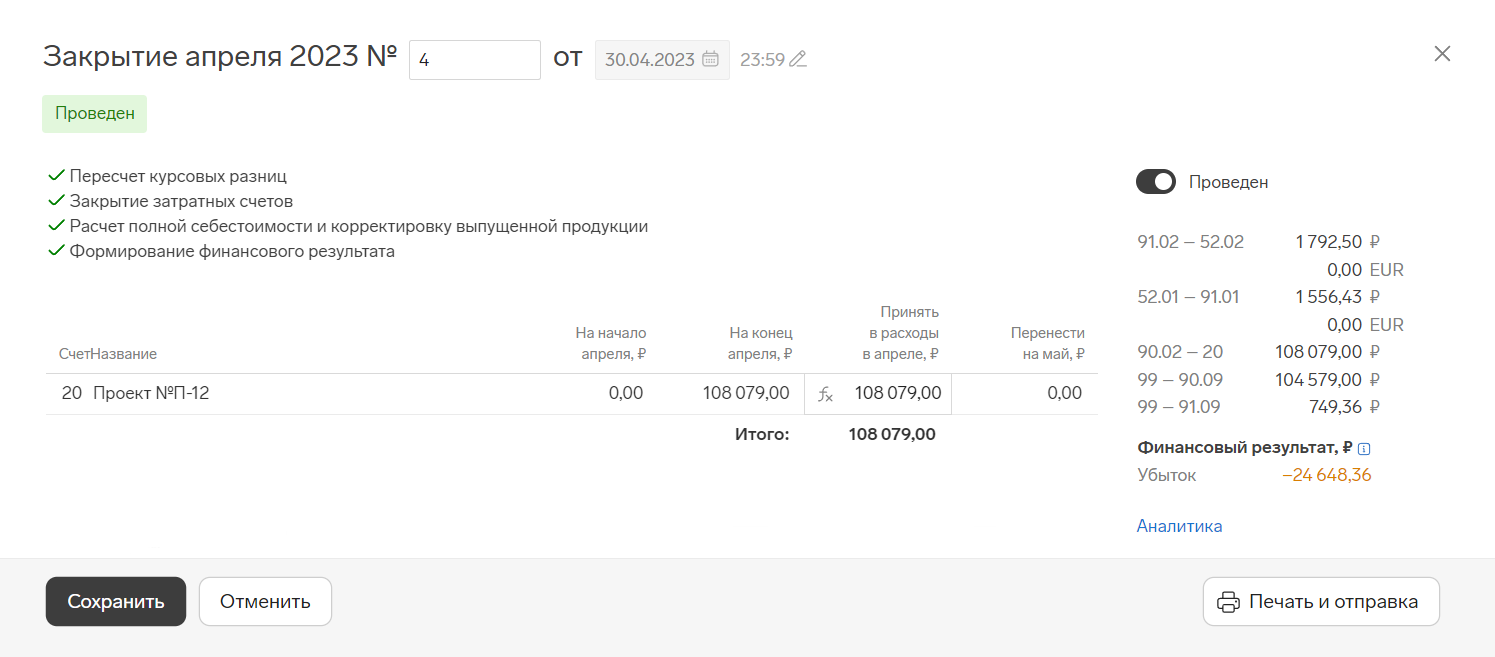Click the 90.02 – 20 posting entry
This screenshot has width=1495, height=657.
[x=1180, y=352]
